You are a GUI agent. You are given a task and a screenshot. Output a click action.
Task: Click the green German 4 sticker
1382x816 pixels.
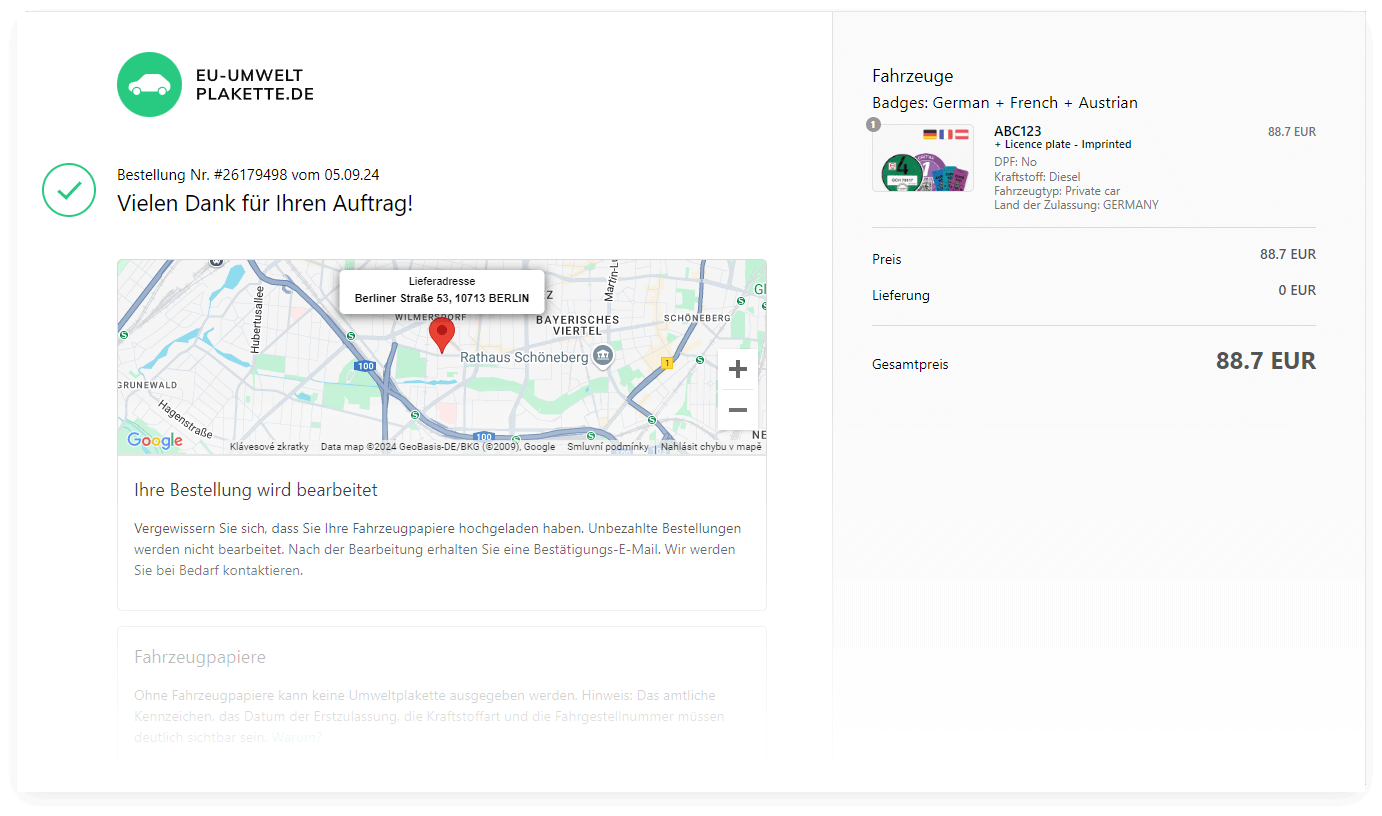pyautogui.click(x=900, y=171)
